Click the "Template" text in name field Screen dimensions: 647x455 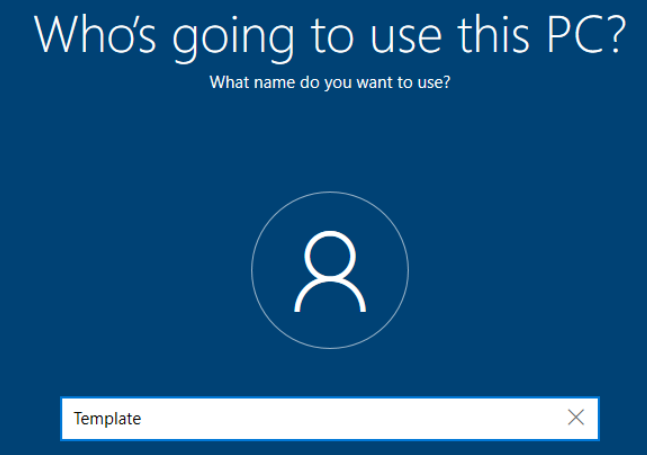tap(107, 419)
